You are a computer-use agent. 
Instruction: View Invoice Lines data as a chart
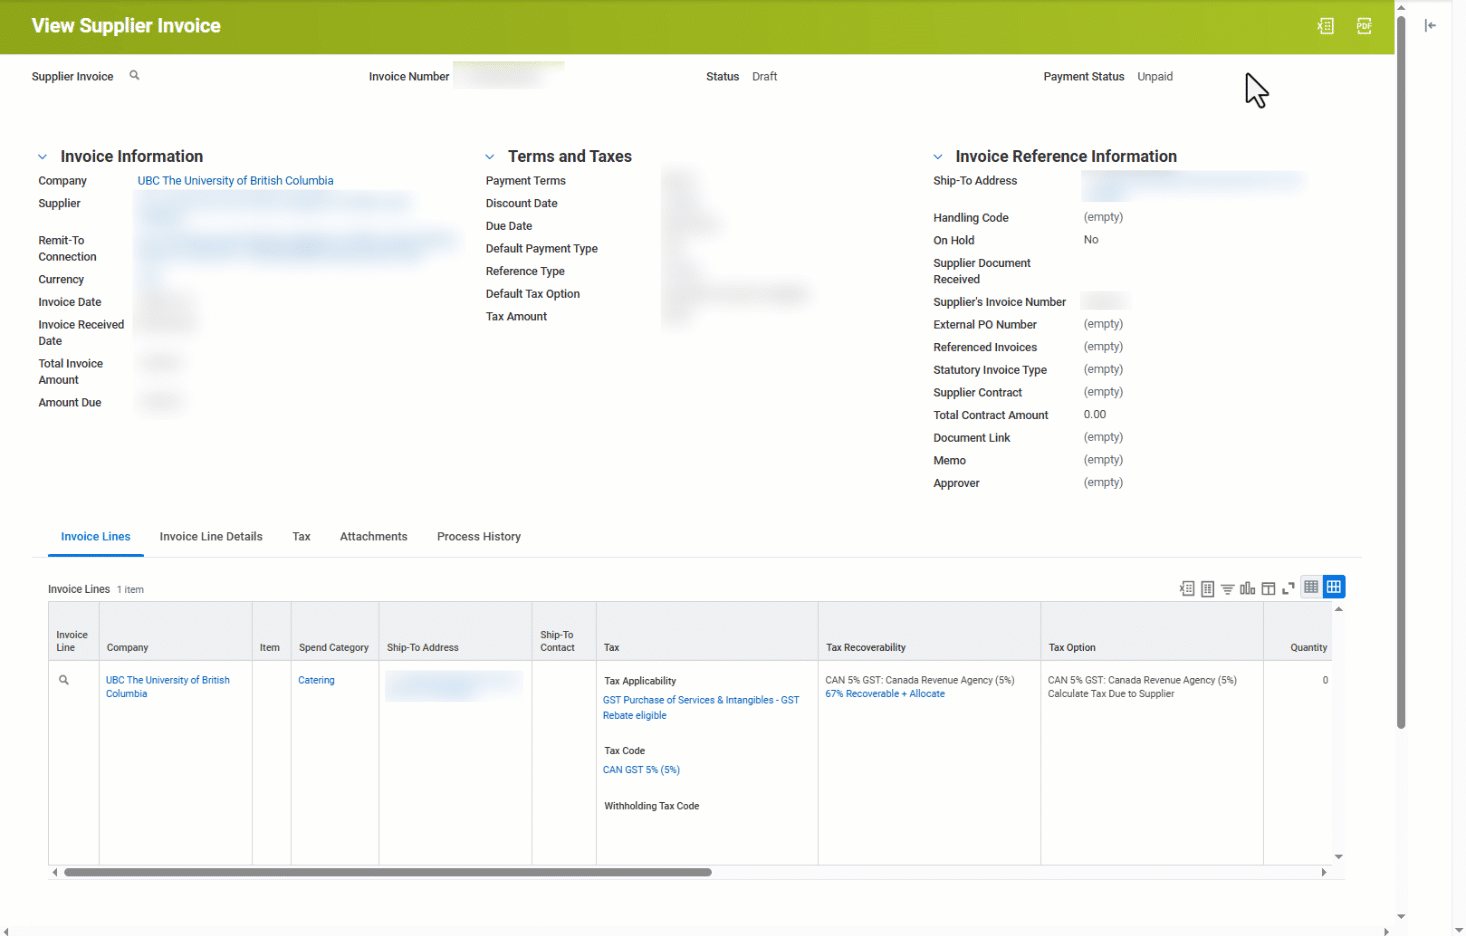1247,588
